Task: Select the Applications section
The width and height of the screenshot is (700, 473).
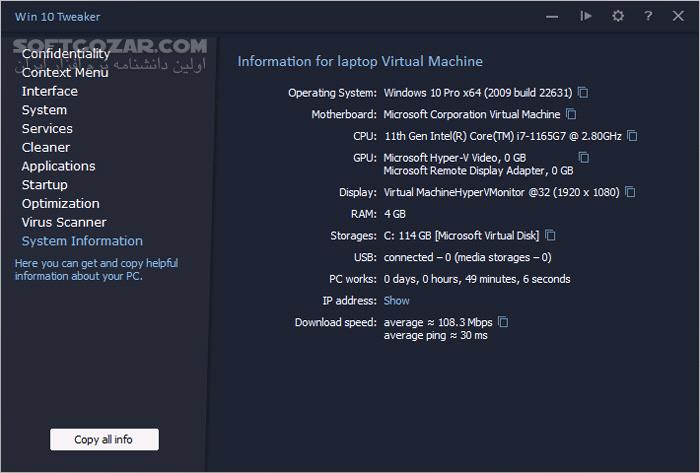Action: click(x=58, y=166)
